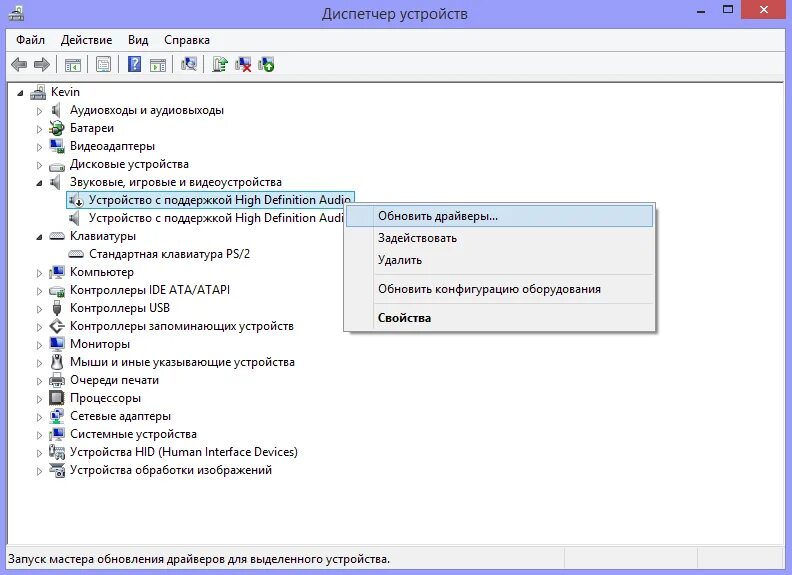792x575 pixels.
Task: Maximize the Диспетчер устройств window
Action: tap(728, 10)
